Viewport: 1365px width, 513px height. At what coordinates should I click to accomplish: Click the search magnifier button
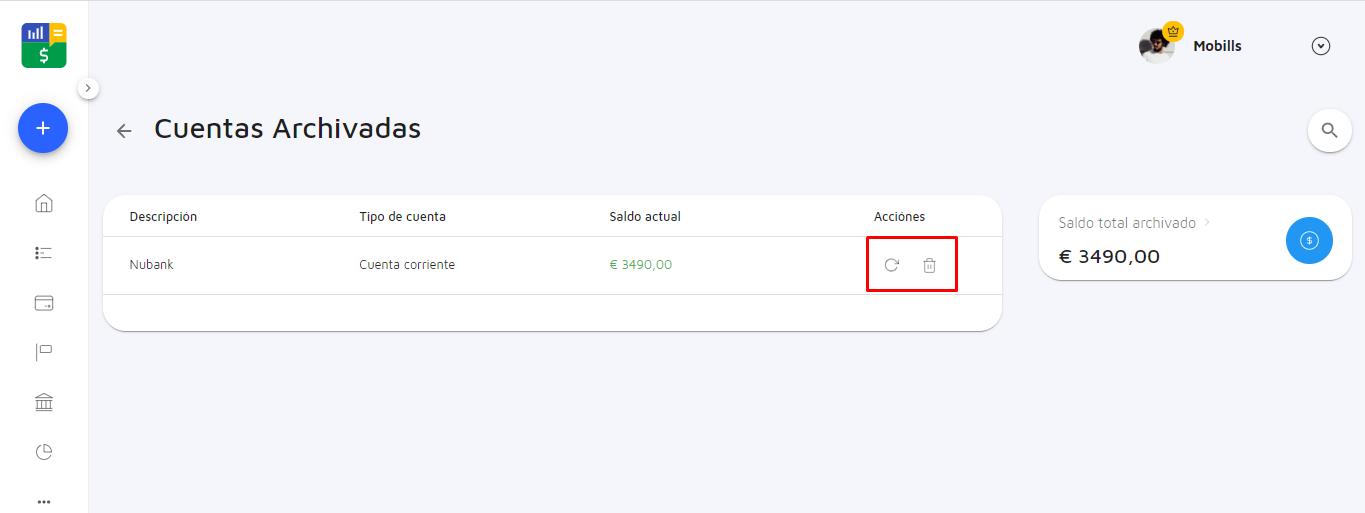[x=1329, y=130]
